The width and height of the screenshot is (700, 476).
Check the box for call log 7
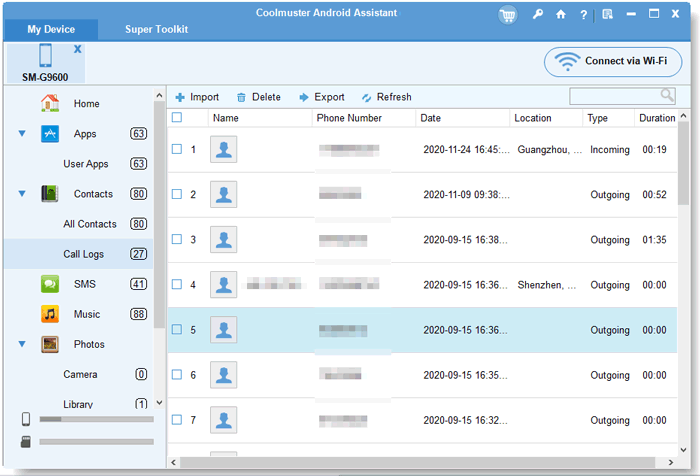click(x=177, y=419)
